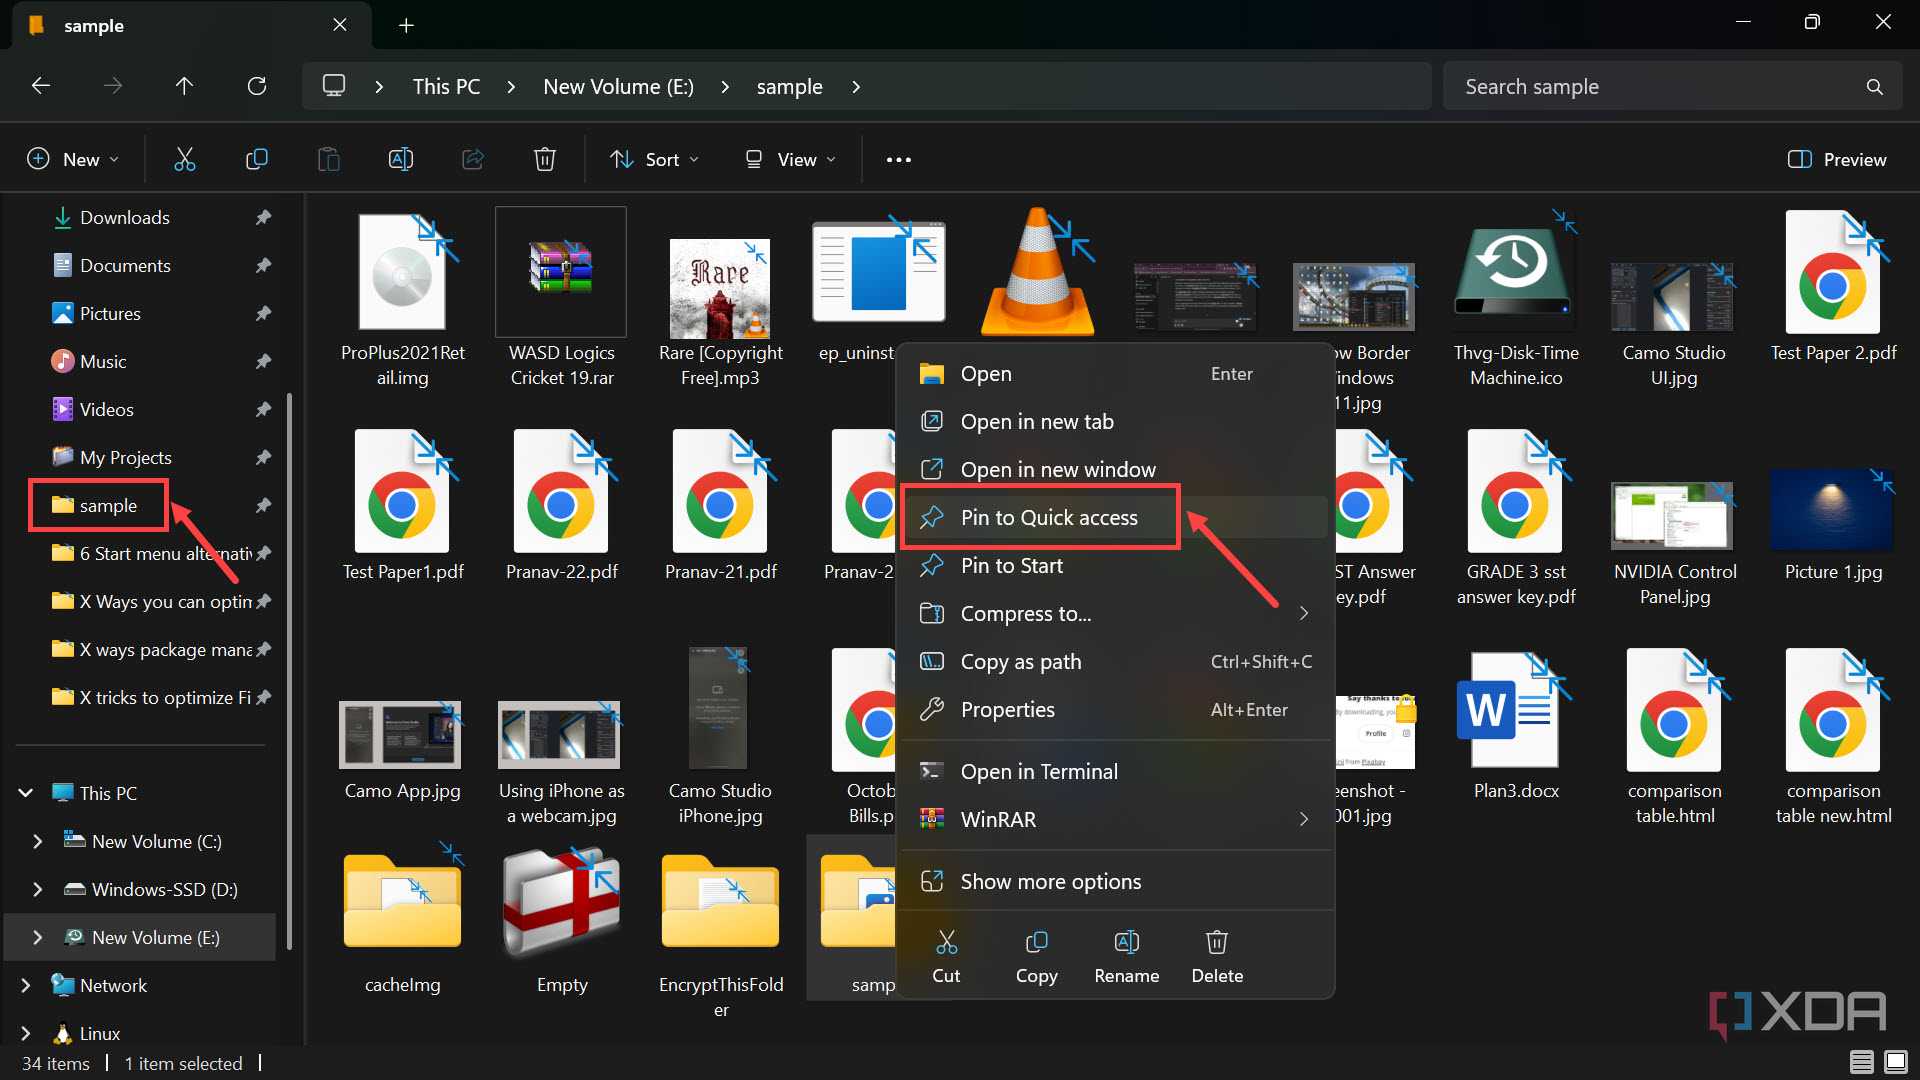The image size is (1920, 1080).
Task: Add a new tab with plus button
Action: coord(406,25)
